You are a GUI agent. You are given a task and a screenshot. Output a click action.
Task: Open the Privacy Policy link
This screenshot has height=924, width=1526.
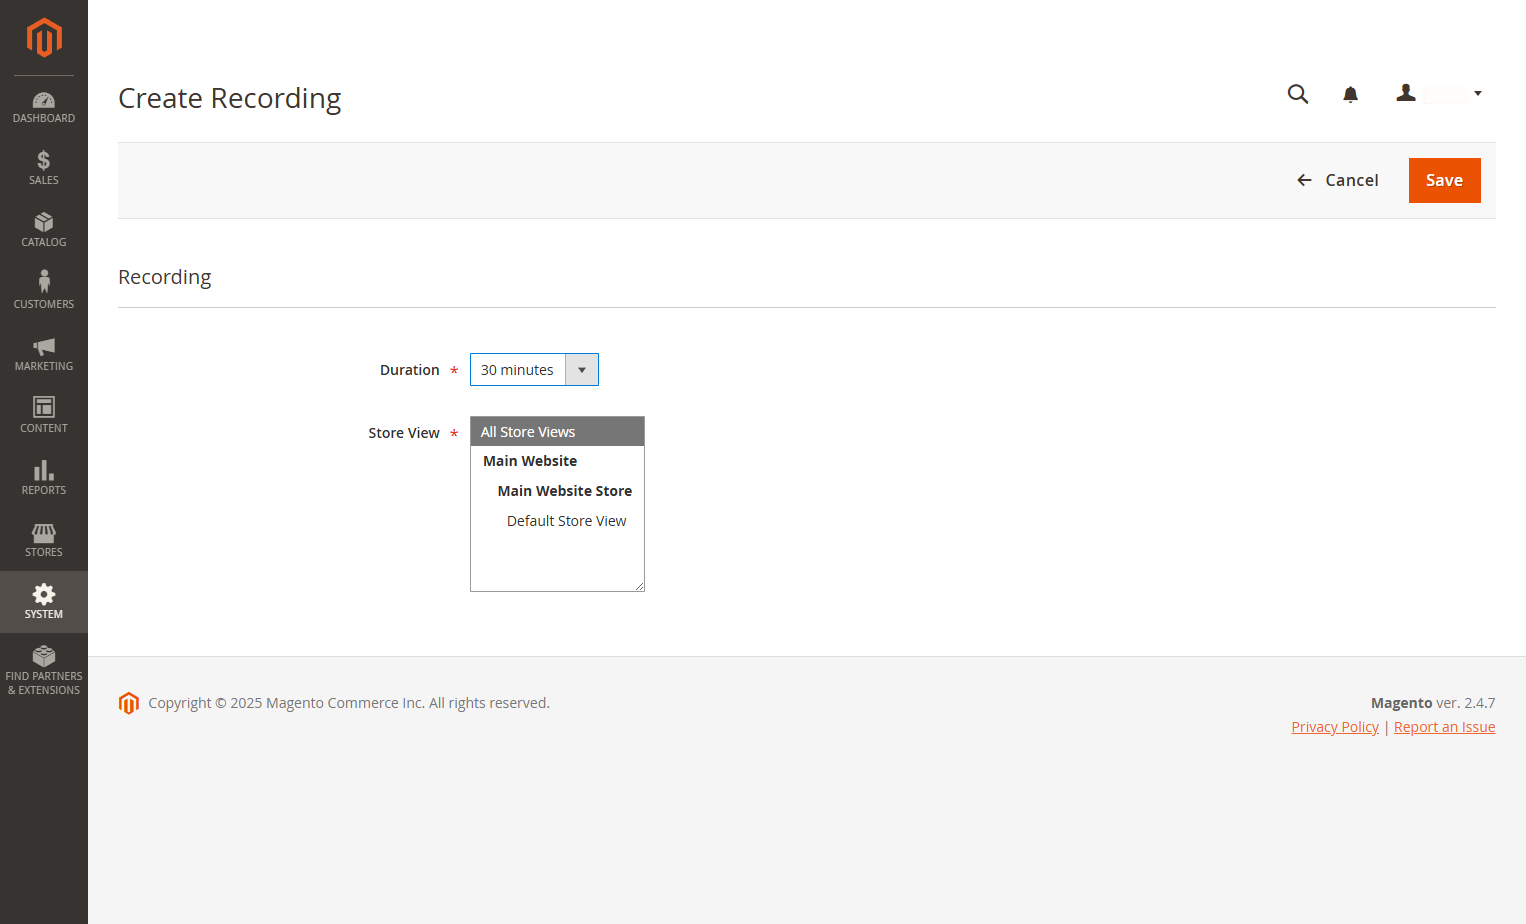pos(1335,727)
